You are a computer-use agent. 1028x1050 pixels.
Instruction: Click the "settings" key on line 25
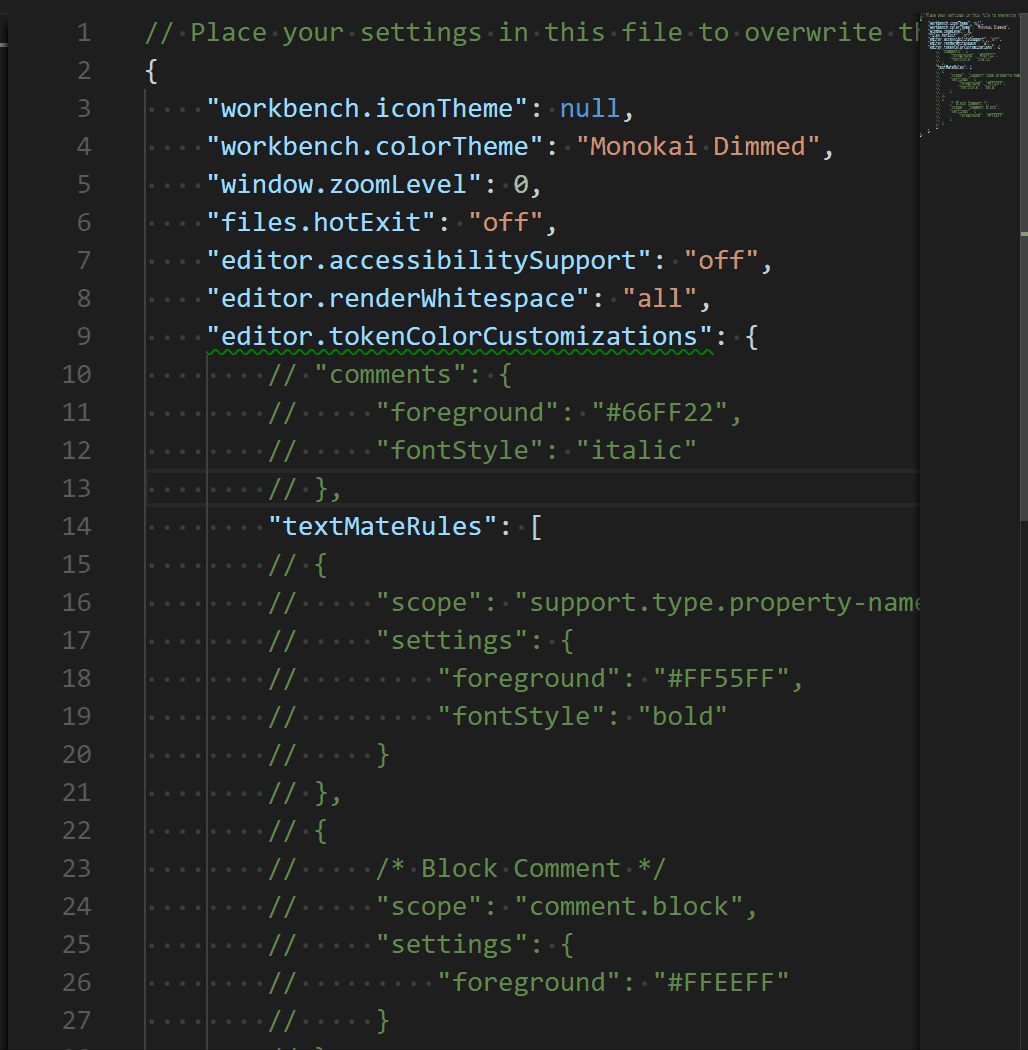(x=451, y=945)
